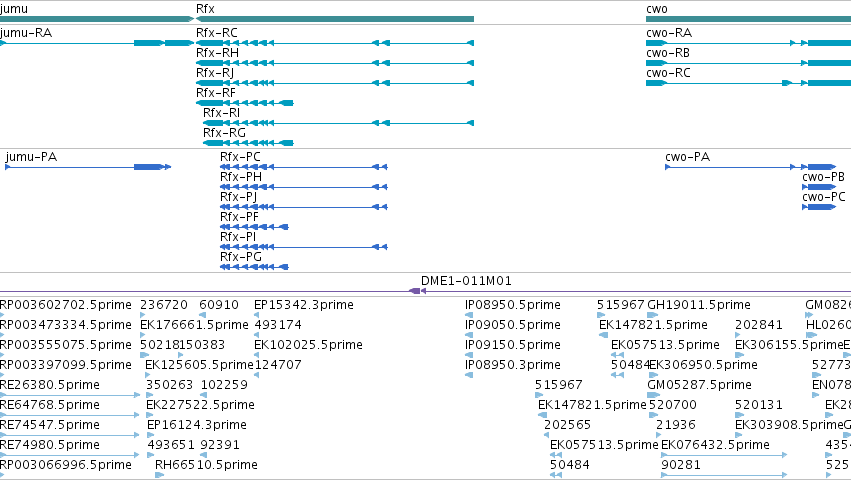This screenshot has height=480, width=851.
Task: Open the 350263 feature label
Action: pos(169,385)
